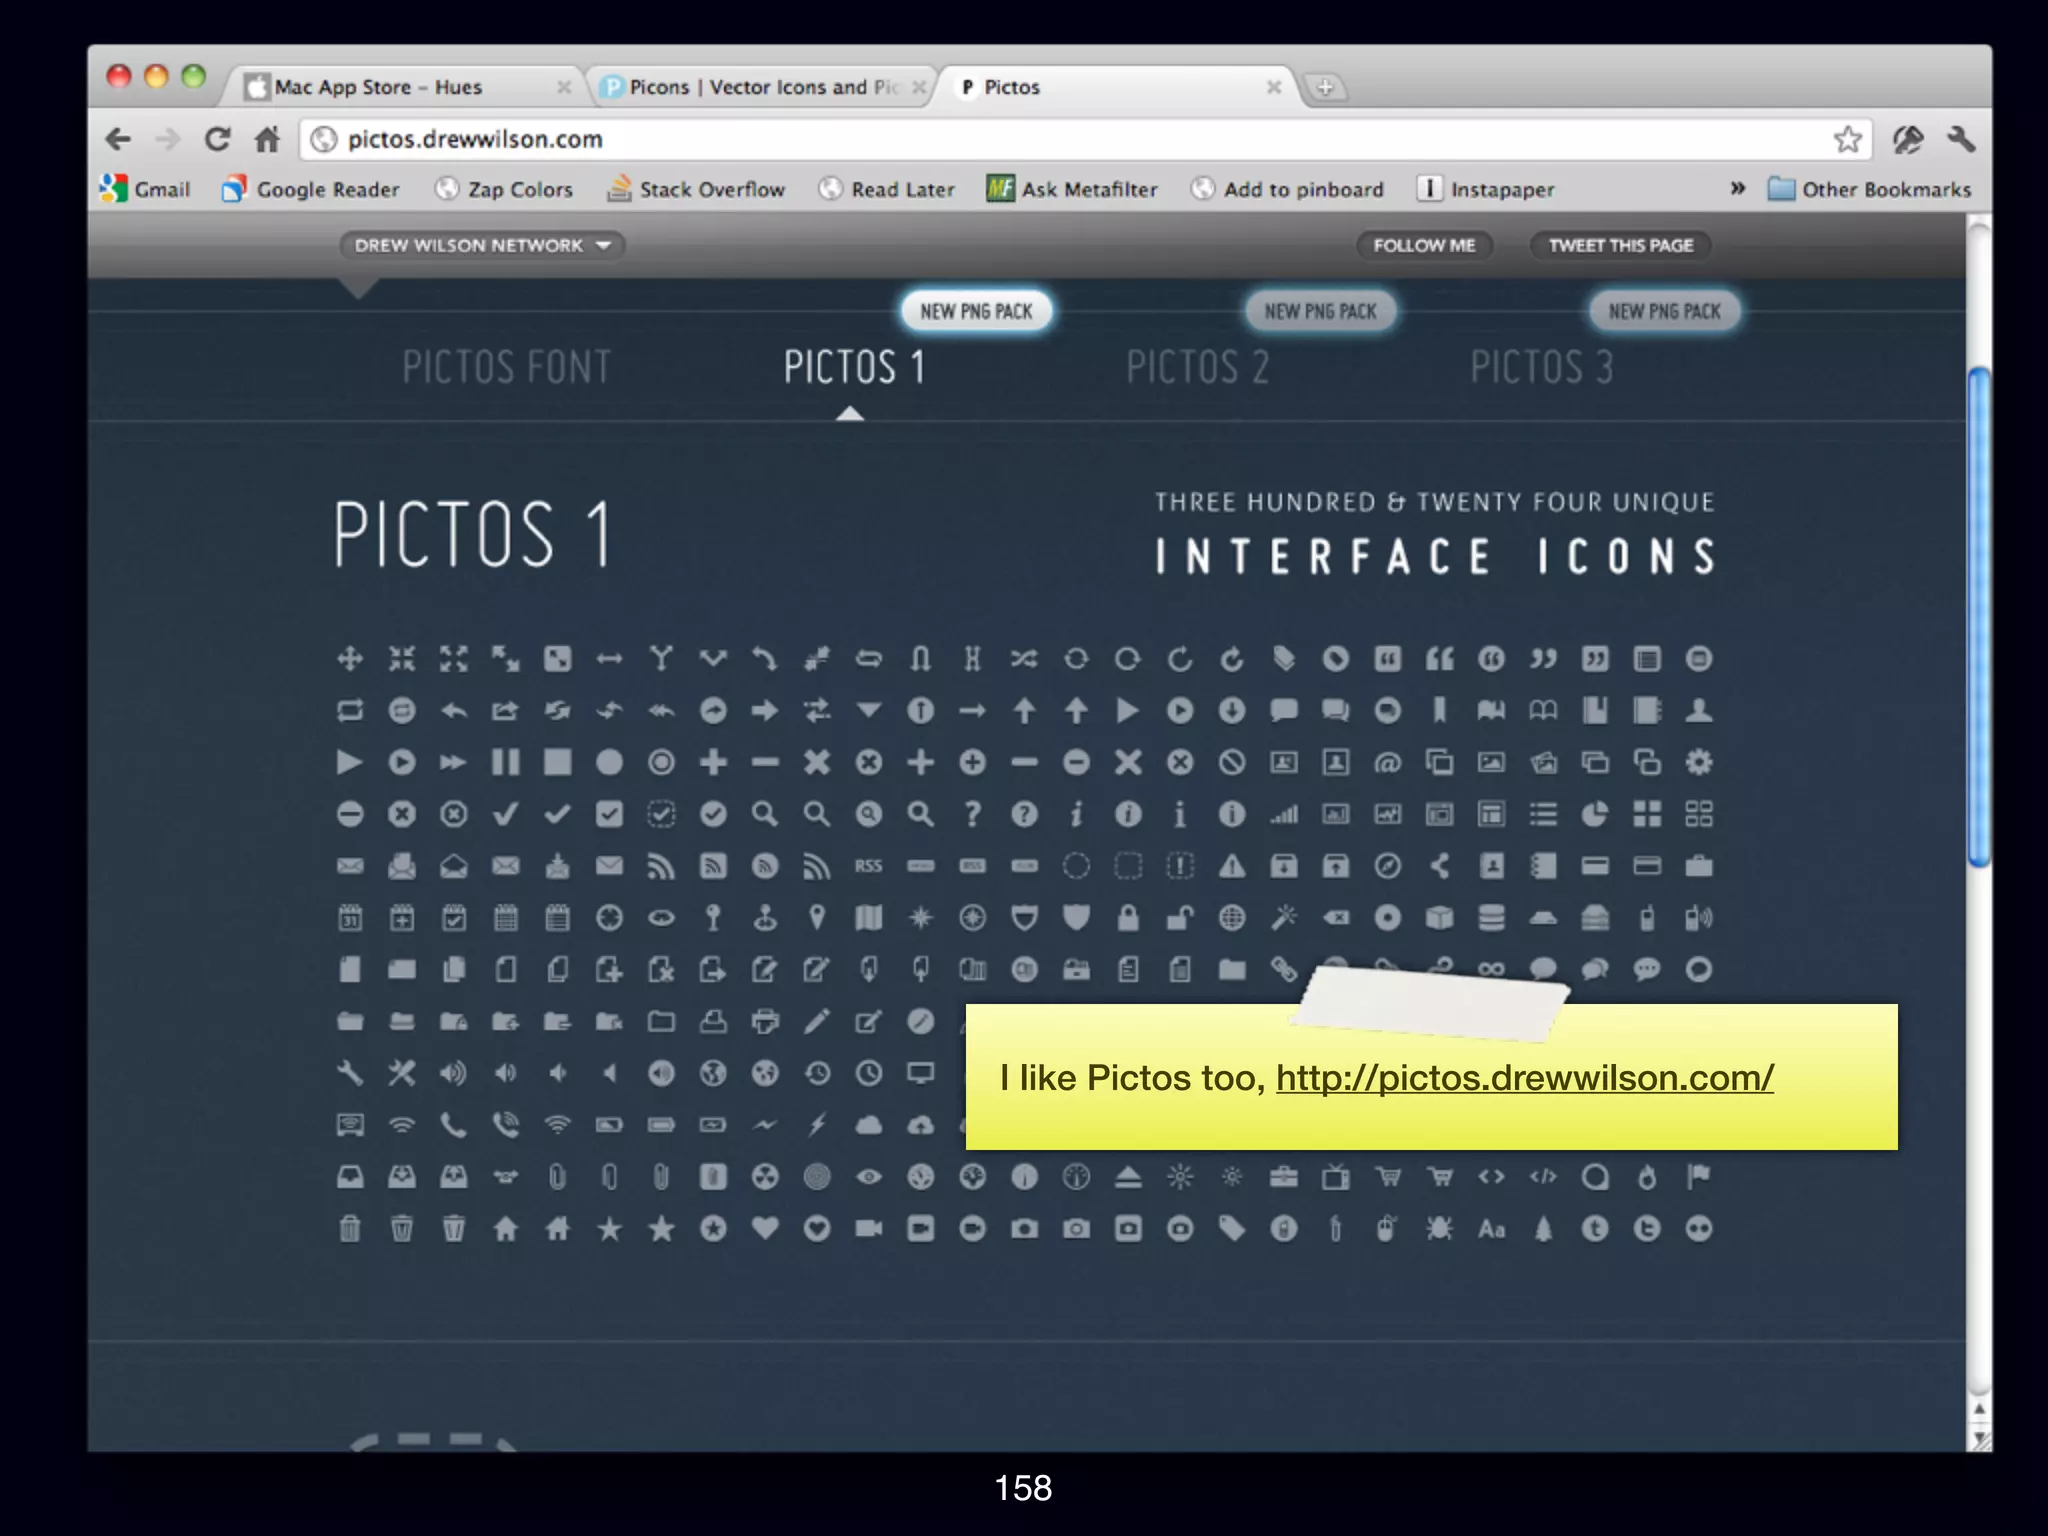
Task: Click the checked checkbox icon
Action: click(609, 814)
